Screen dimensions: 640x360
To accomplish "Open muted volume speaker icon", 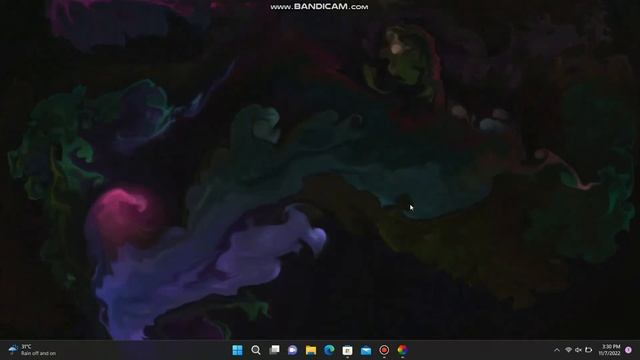I will (578, 350).
